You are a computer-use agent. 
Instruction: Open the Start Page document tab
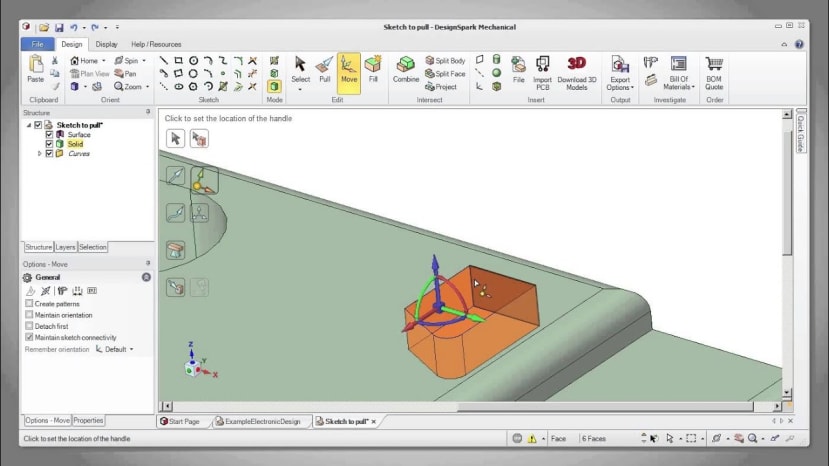[x=180, y=422]
